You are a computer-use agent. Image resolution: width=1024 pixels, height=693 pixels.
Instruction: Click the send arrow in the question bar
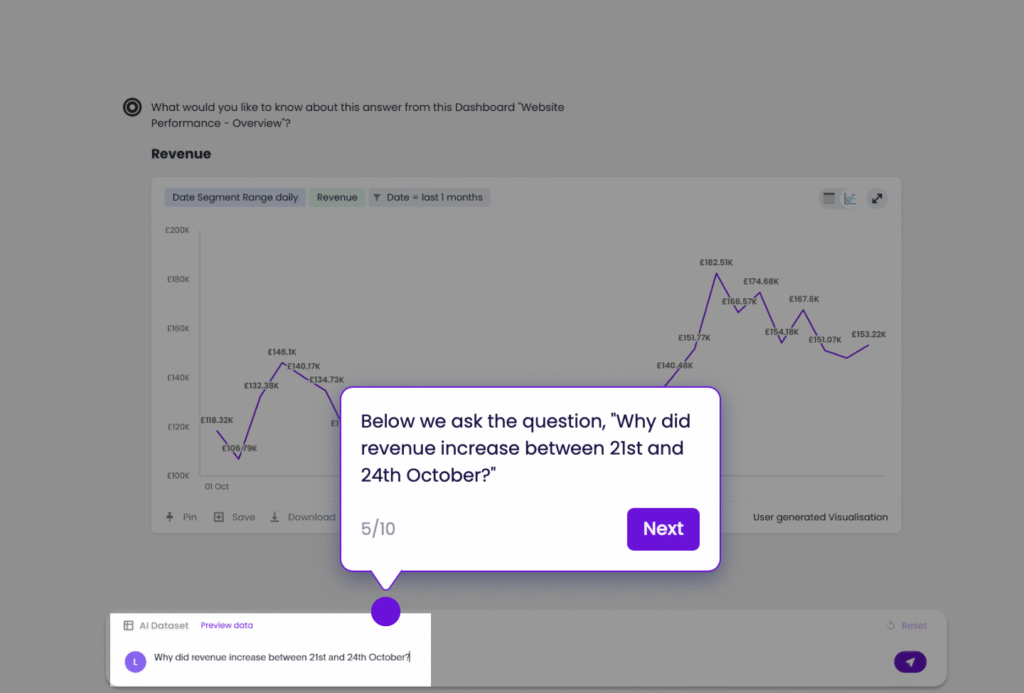(909, 661)
